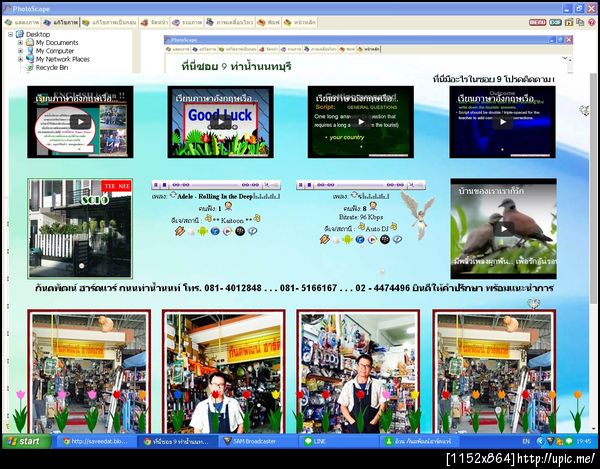Play the Good Luck video
The height and width of the screenshot is (469, 600).
221,122
